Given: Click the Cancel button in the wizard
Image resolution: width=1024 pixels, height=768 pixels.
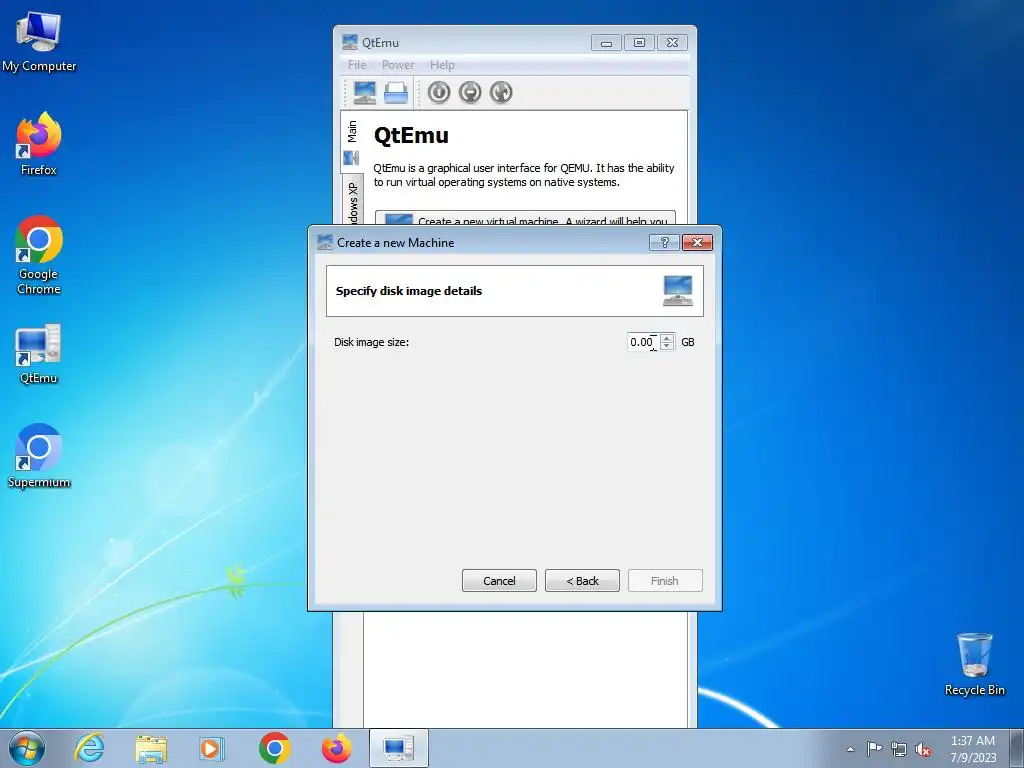Looking at the screenshot, I should click(x=499, y=581).
